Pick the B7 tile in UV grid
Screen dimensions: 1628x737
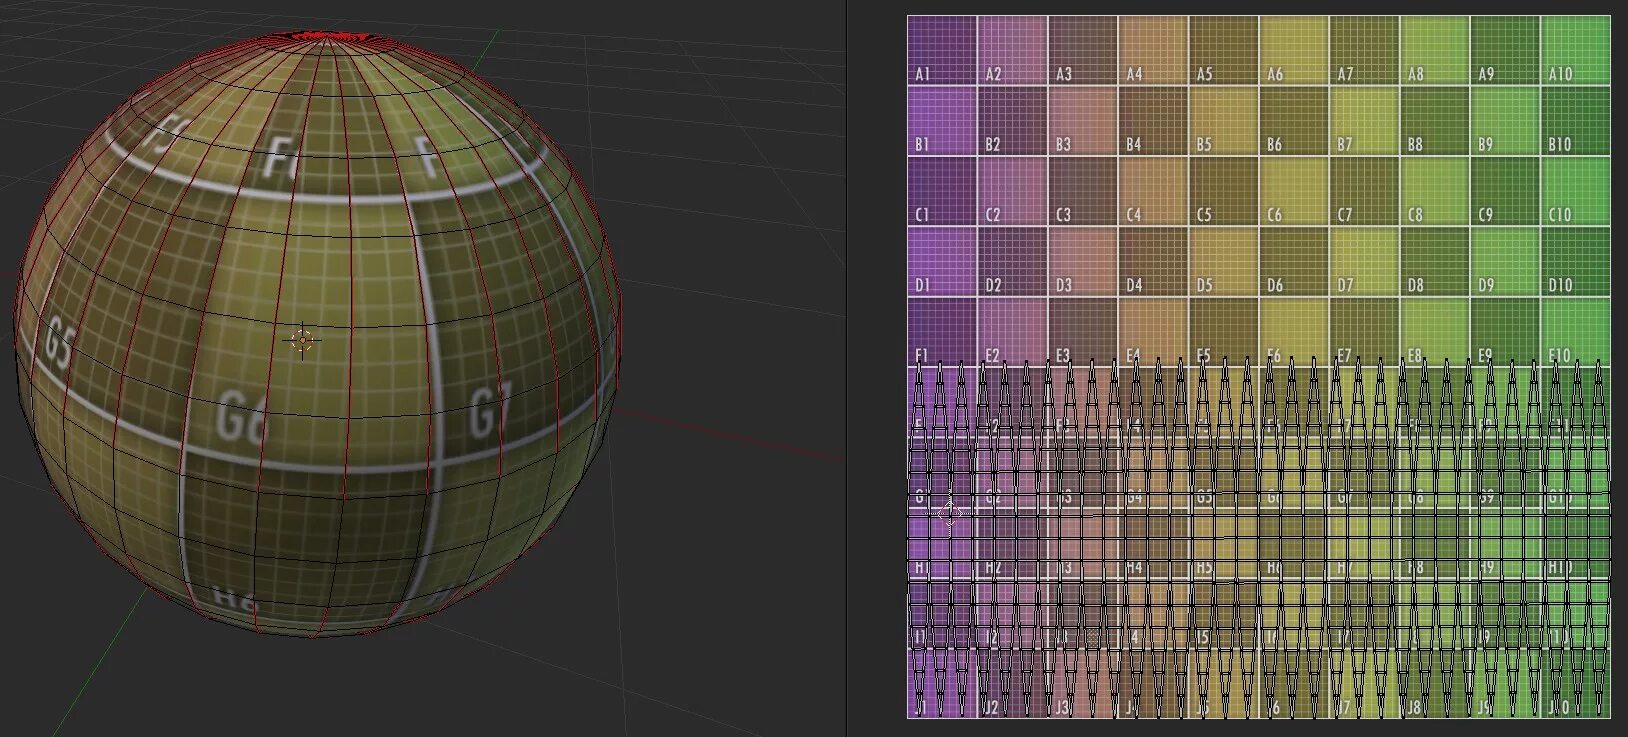point(1364,120)
